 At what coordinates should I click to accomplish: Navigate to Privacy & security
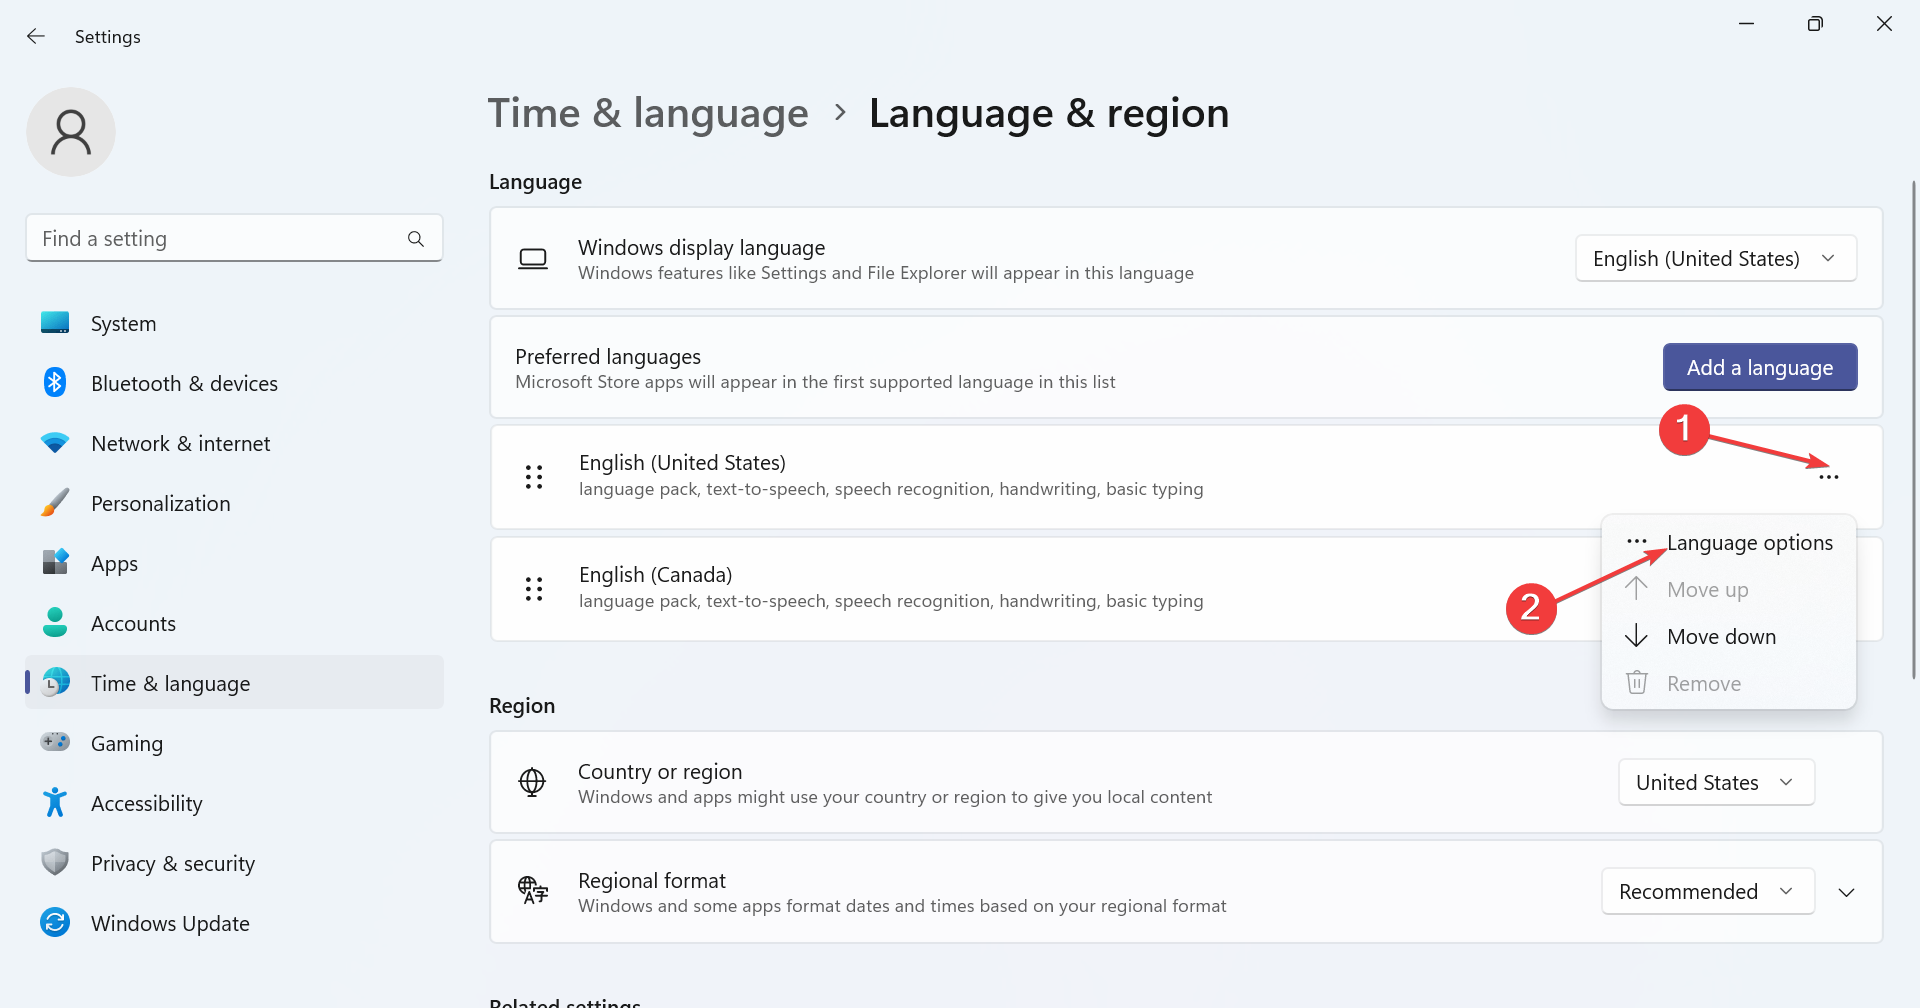pos(172,864)
